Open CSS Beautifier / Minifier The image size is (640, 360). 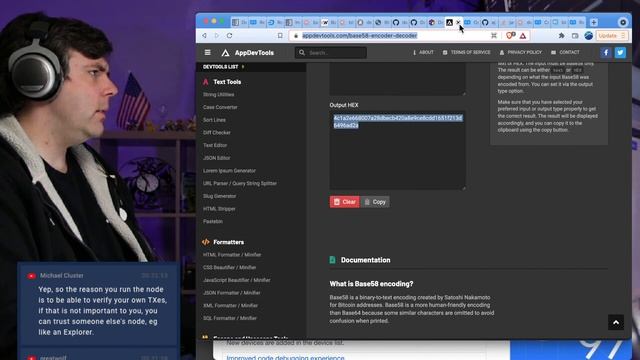(x=229, y=267)
